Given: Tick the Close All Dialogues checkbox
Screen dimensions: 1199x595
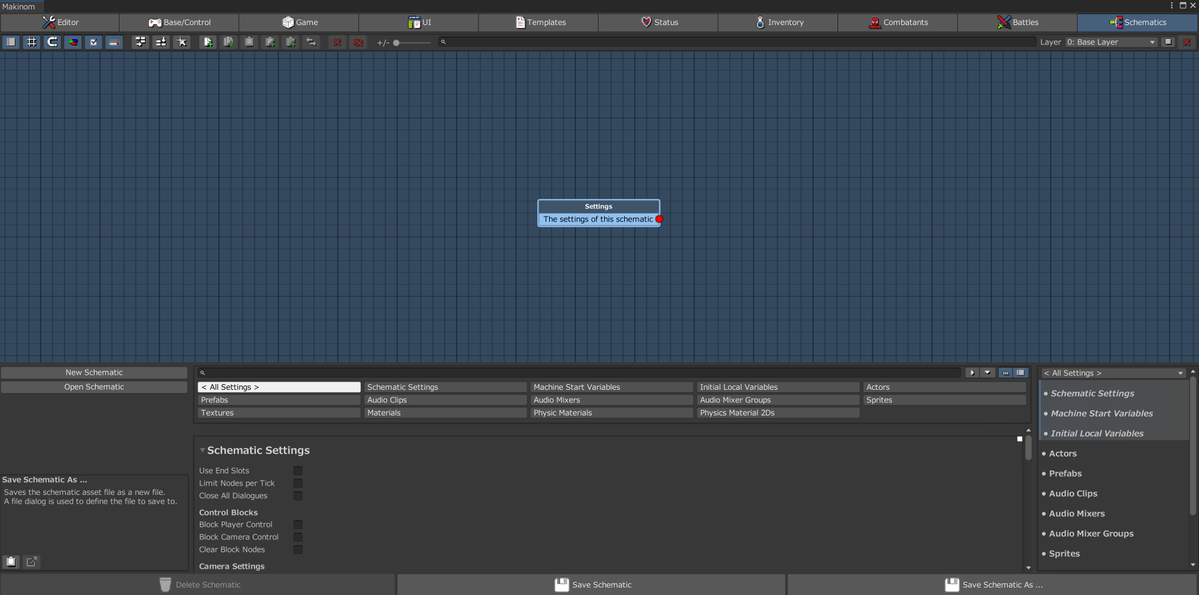Looking at the screenshot, I should point(297,496).
